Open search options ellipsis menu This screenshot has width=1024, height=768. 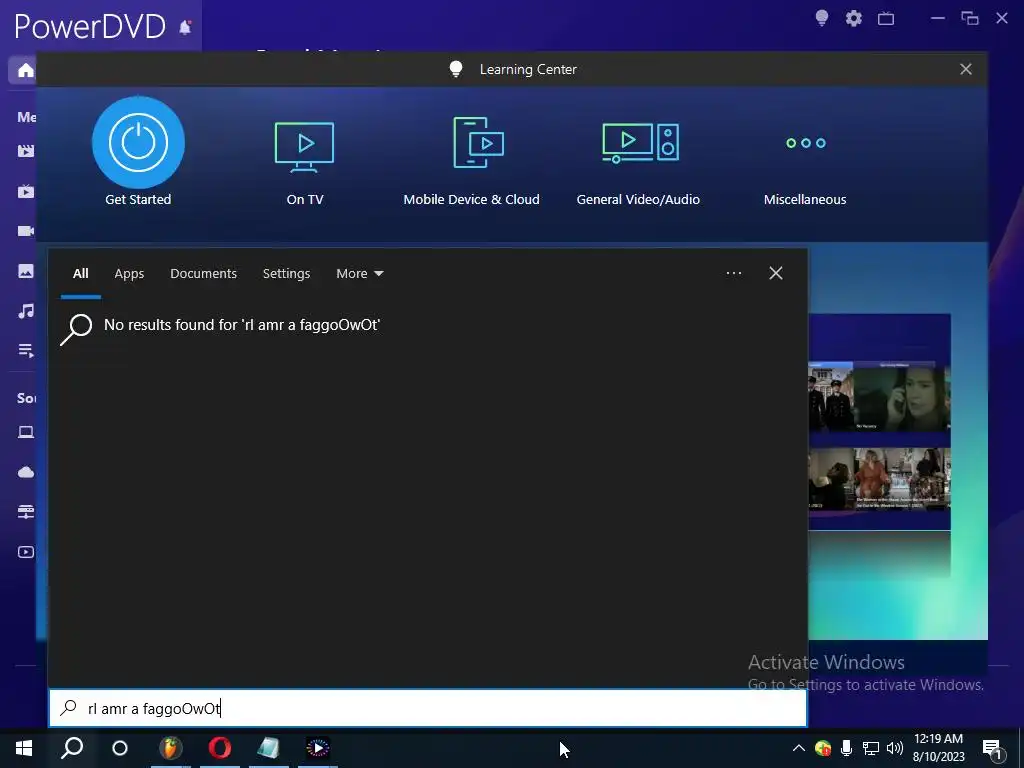click(733, 273)
